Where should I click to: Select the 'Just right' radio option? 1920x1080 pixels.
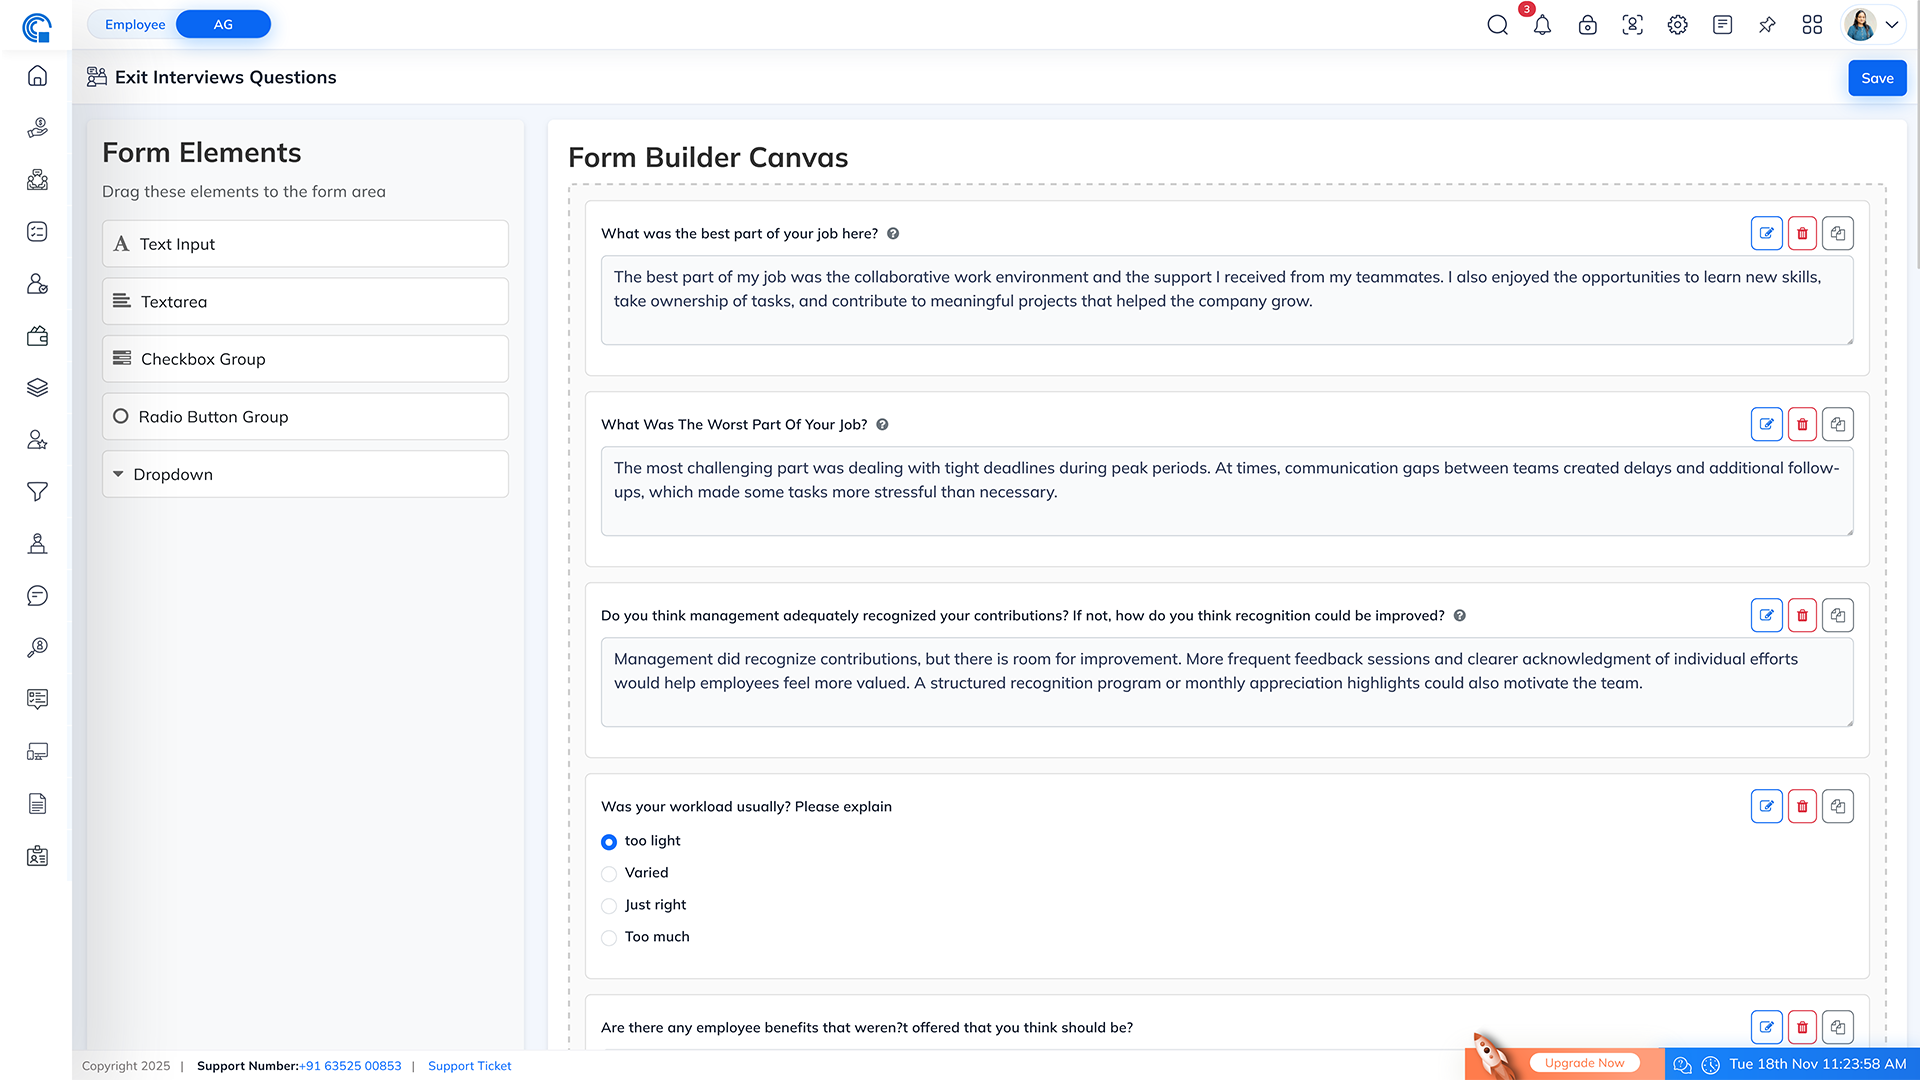609,906
